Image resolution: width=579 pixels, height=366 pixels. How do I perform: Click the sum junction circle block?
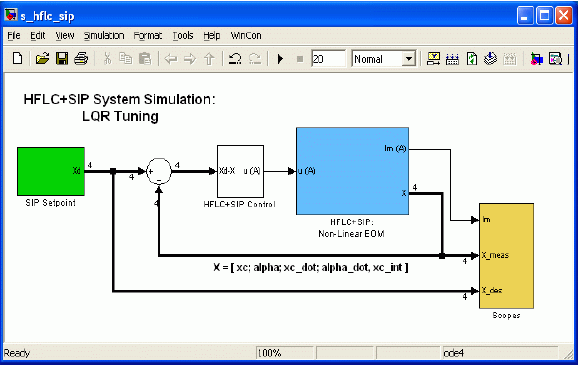pyautogui.click(x=159, y=171)
